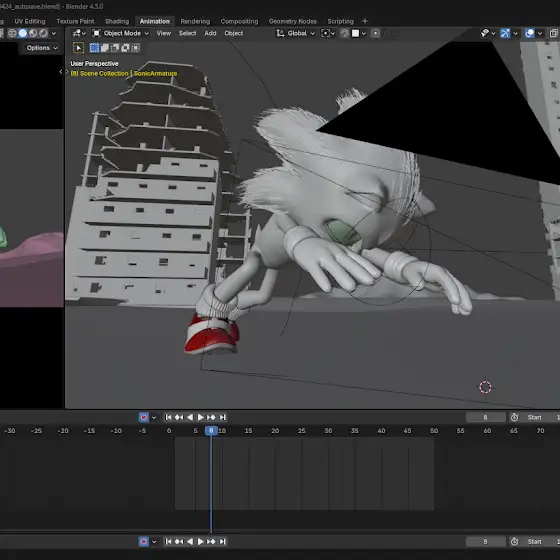
Task: Toggle proportional editing
Action: (375, 33)
